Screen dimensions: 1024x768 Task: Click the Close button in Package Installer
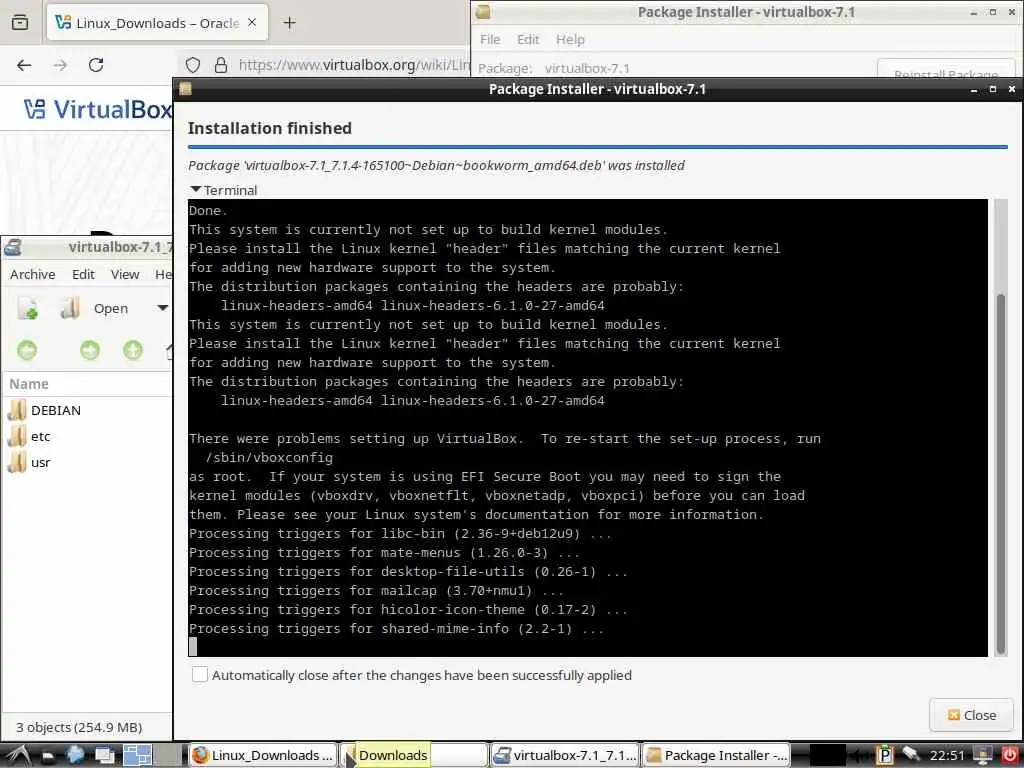click(x=971, y=715)
